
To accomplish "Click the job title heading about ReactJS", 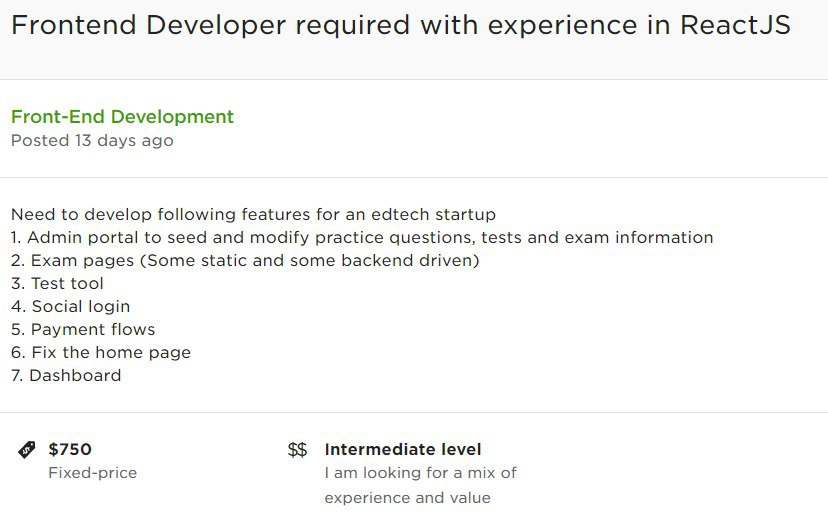I will click(401, 25).
